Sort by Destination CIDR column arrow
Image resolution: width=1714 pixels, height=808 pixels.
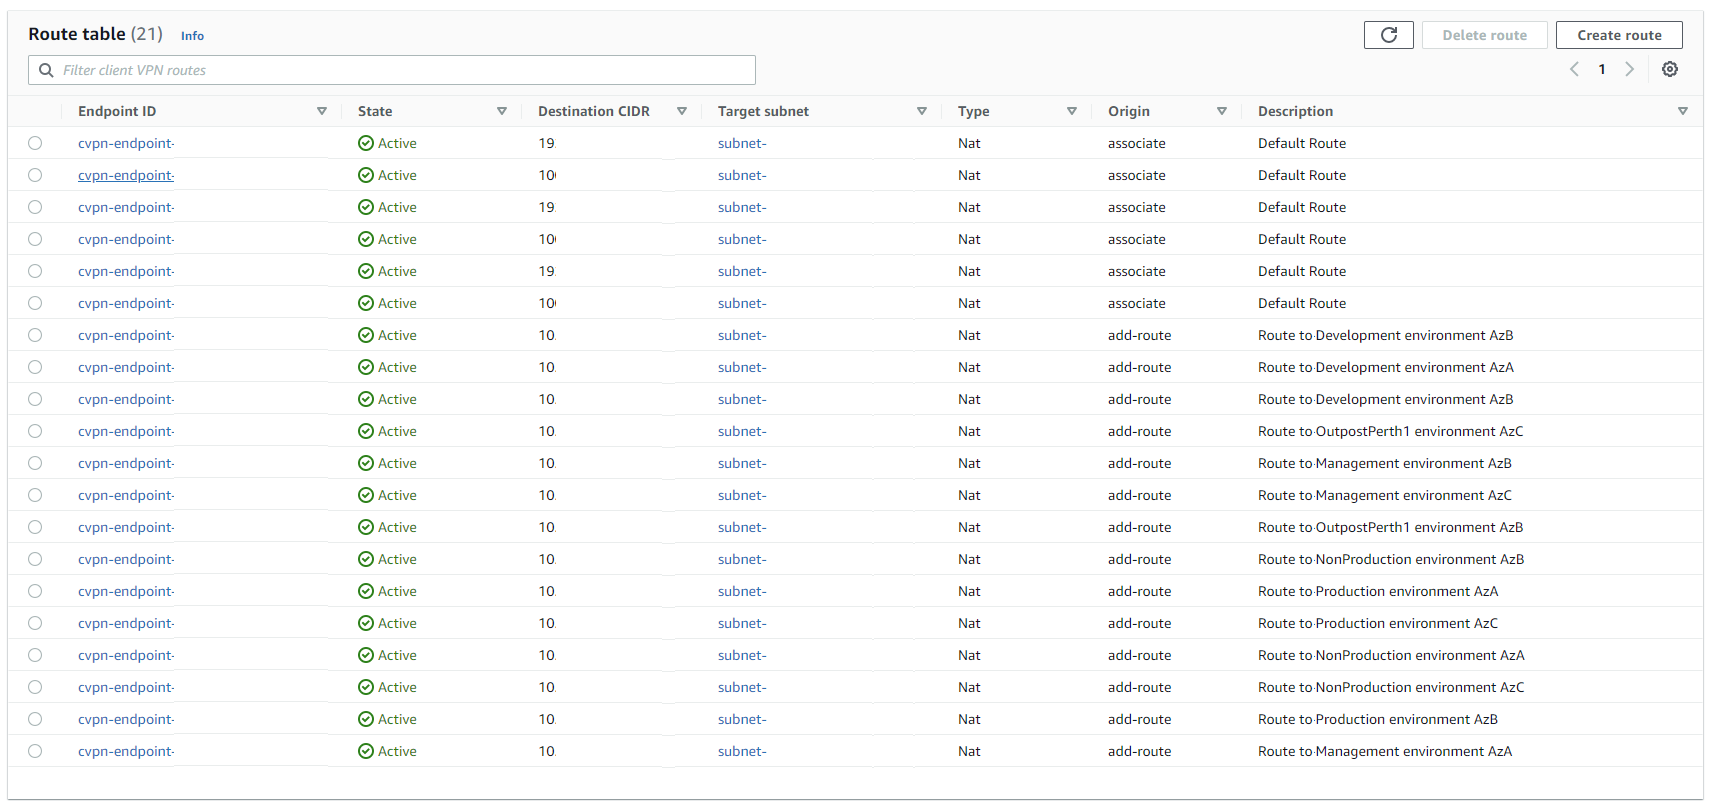[x=682, y=111]
